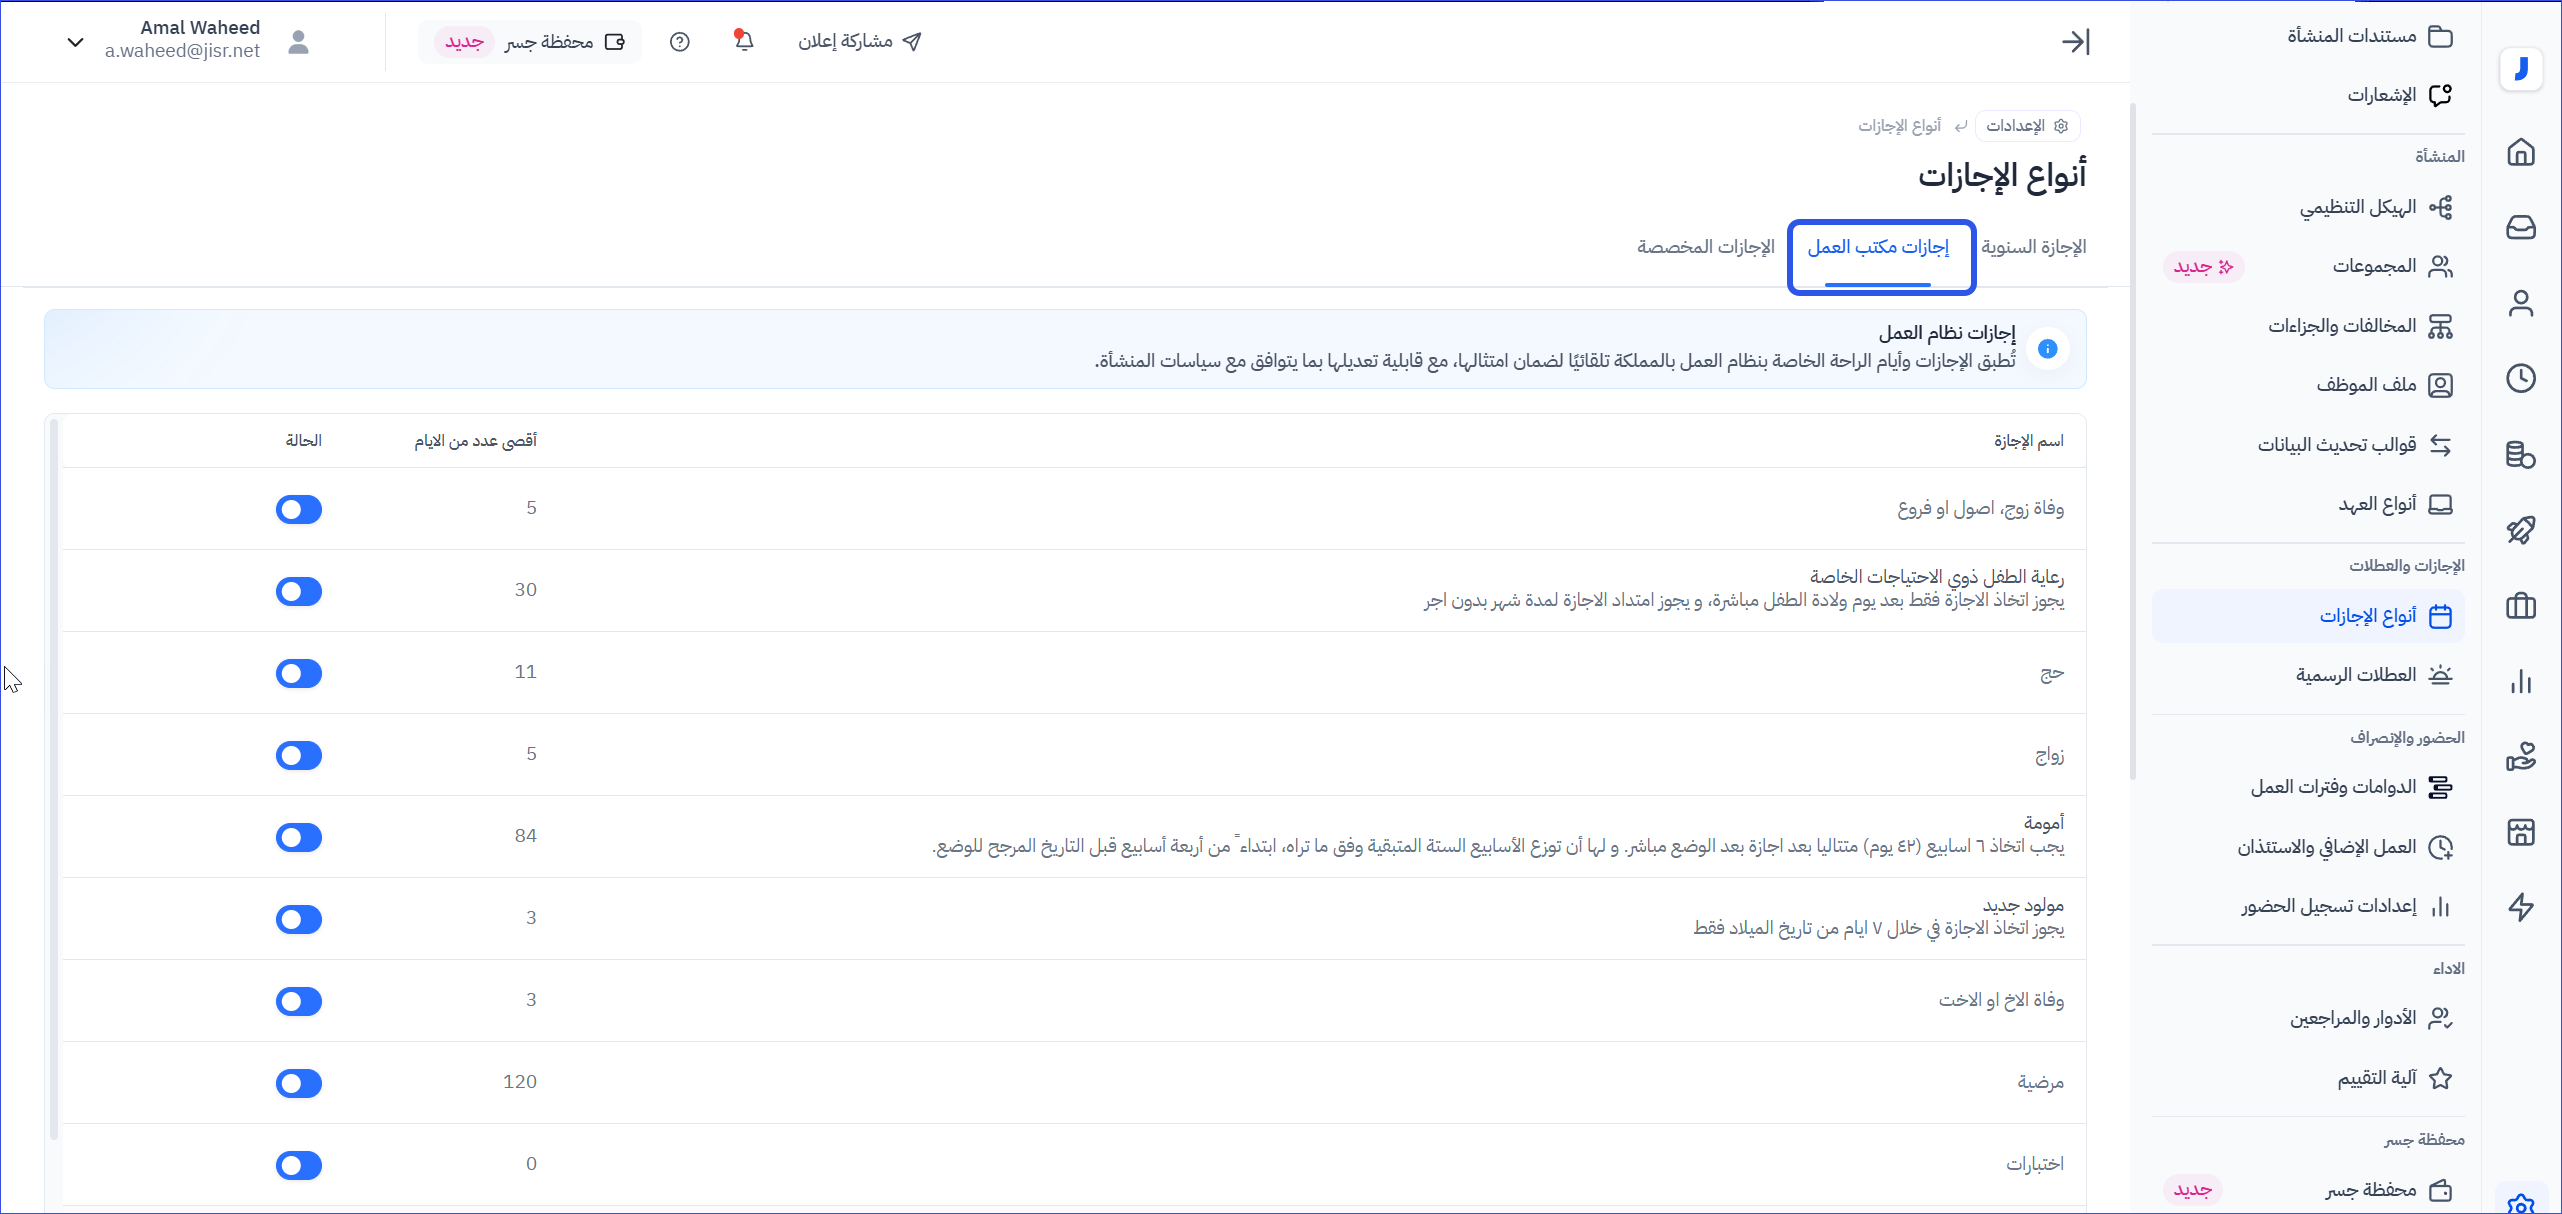Disable the زواج leave toggle

(x=299, y=755)
